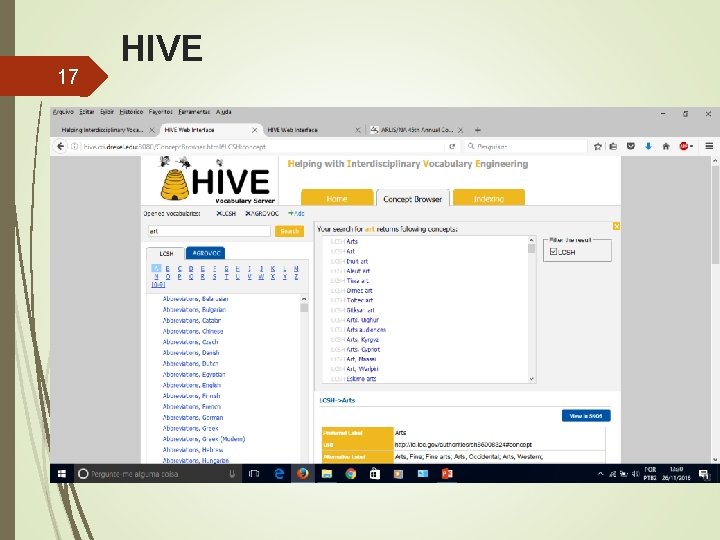This screenshot has height=540, width=720.
Task: Switch to the Indexing tab
Action: (x=489, y=197)
